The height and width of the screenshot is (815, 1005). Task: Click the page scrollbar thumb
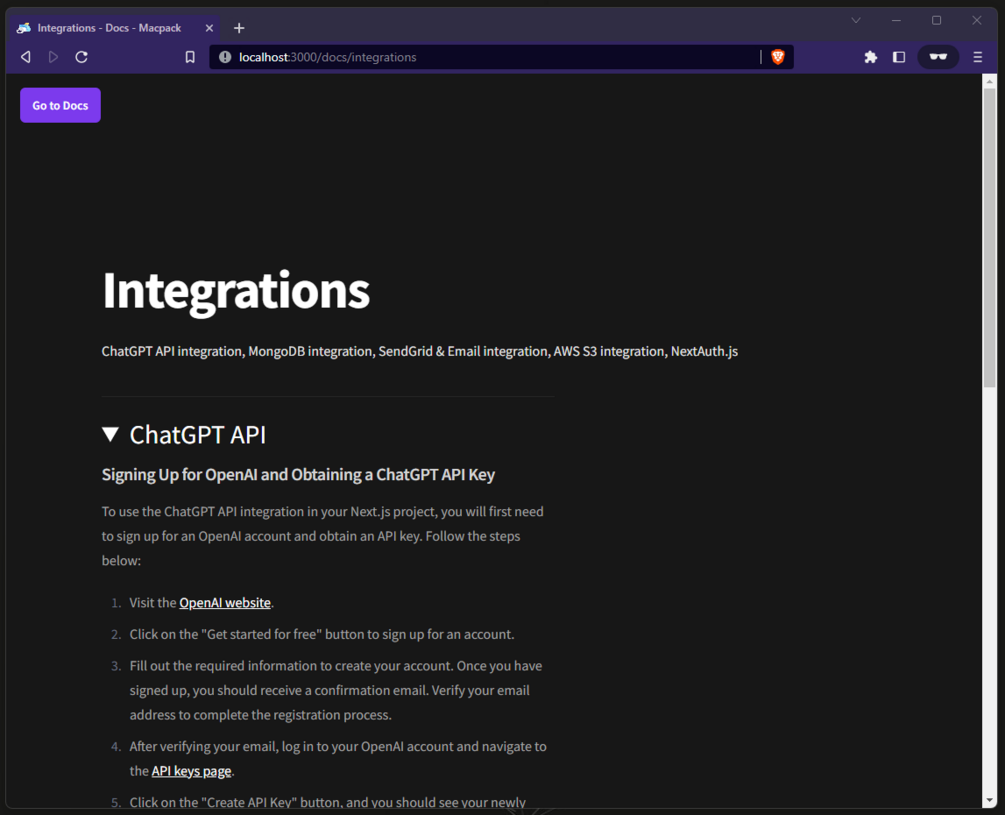(990, 237)
